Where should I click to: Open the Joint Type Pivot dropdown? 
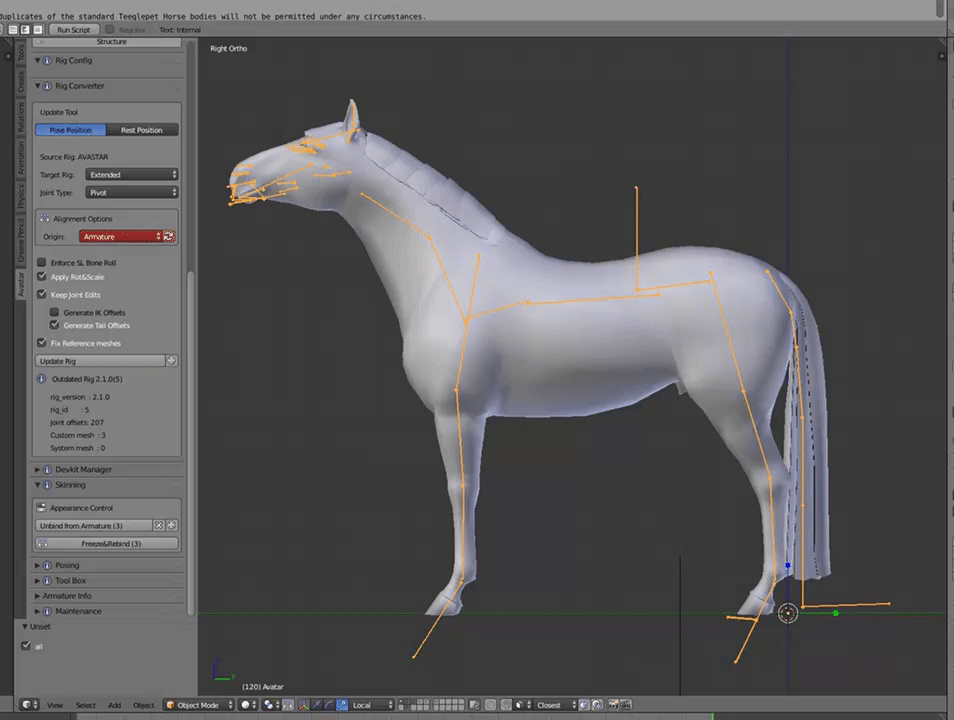click(x=132, y=193)
